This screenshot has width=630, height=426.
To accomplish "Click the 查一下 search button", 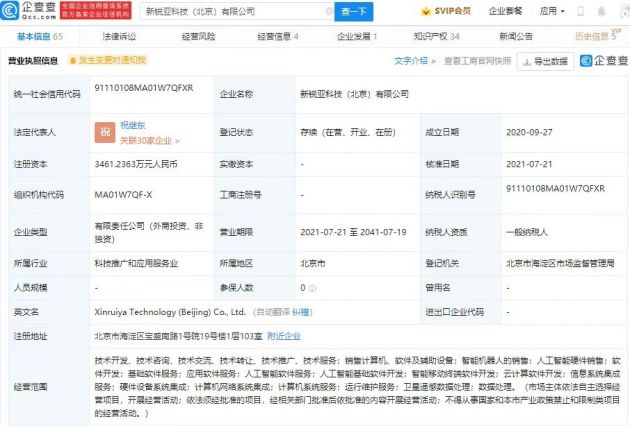I will pos(354,11).
